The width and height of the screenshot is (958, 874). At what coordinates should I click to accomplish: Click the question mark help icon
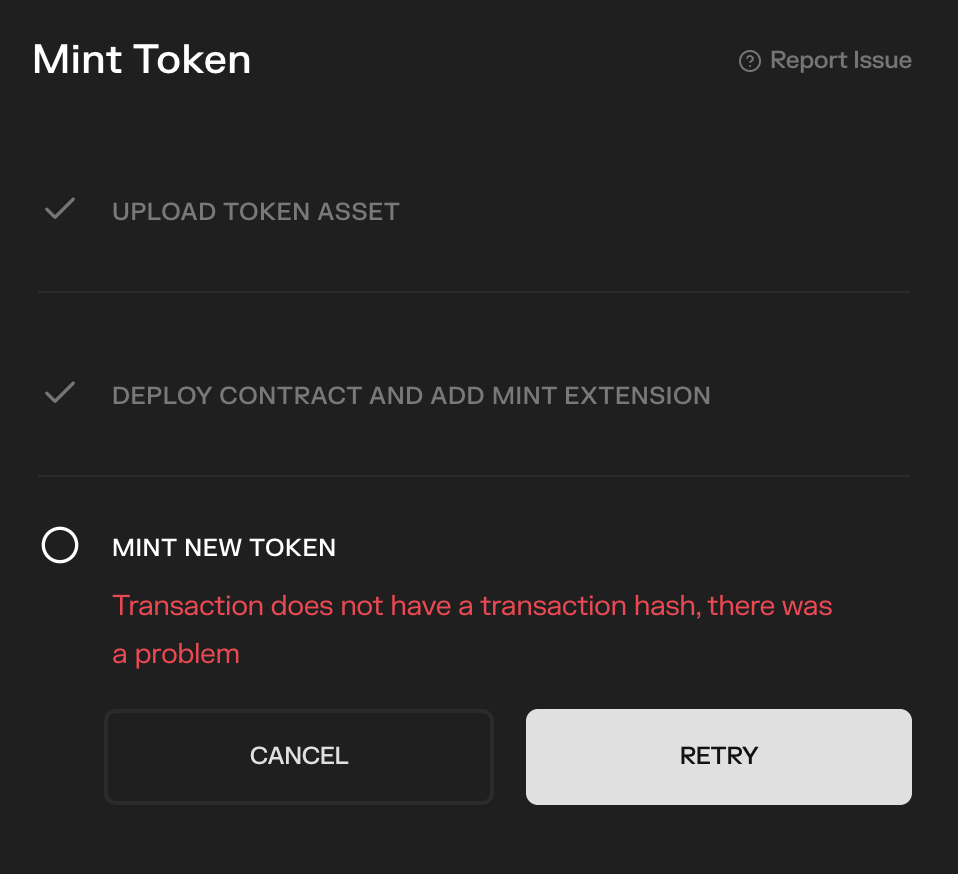click(x=749, y=61)
